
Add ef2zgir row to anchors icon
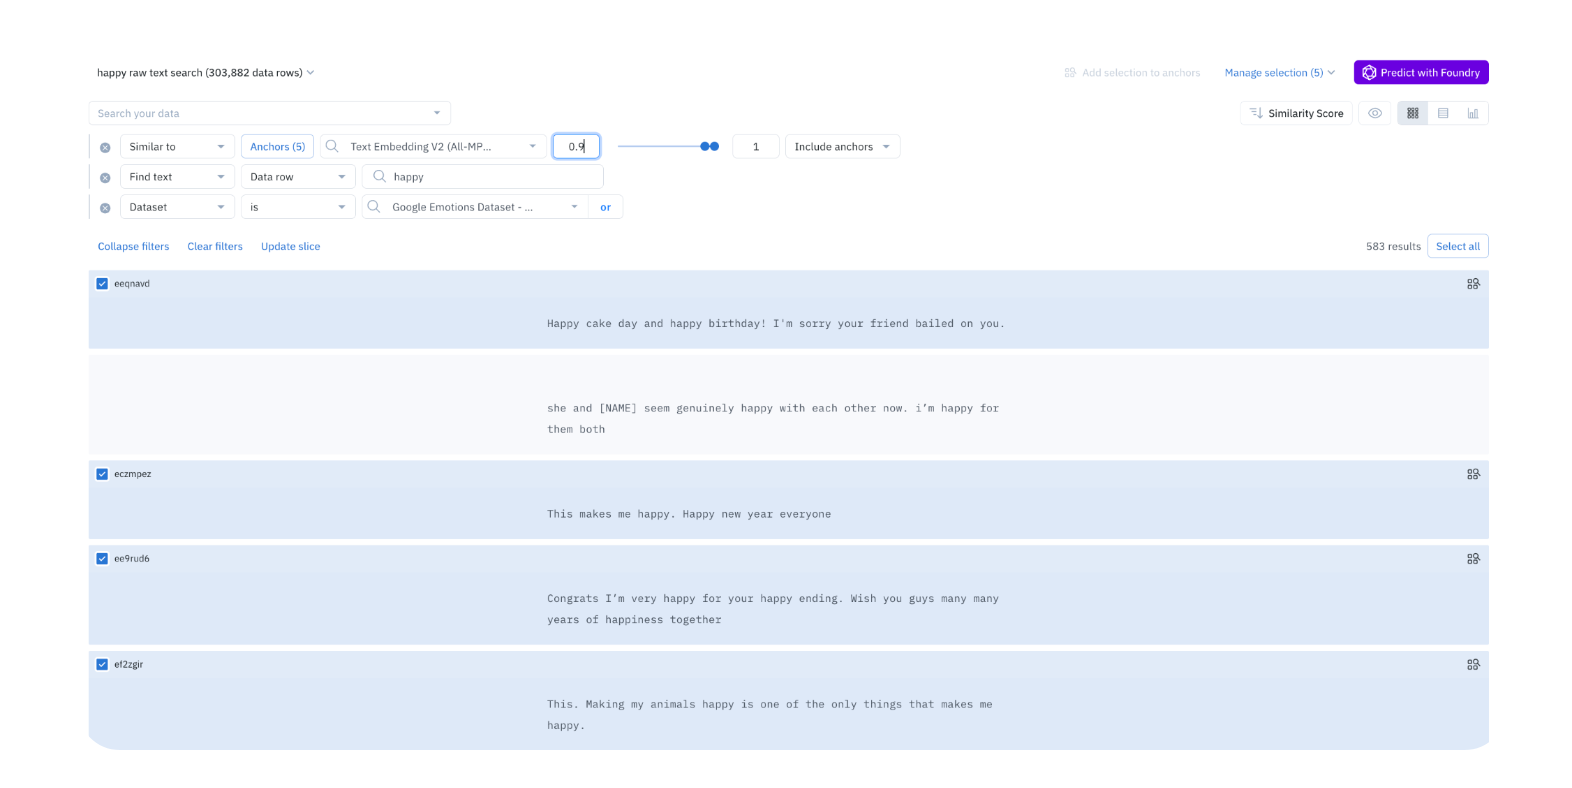point(1473,664)
